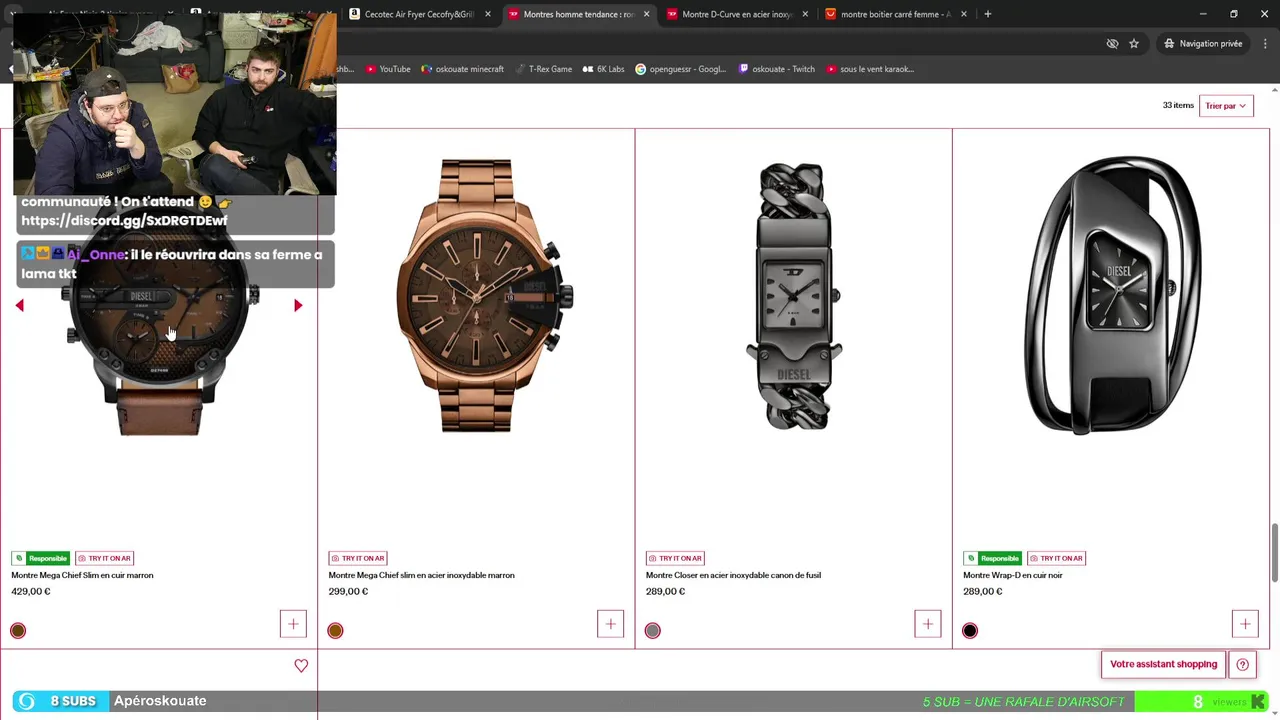Click the discord.gg invite link in overlay
Image resolution: width=1280 pixels, height=720 pixels.
124,220
